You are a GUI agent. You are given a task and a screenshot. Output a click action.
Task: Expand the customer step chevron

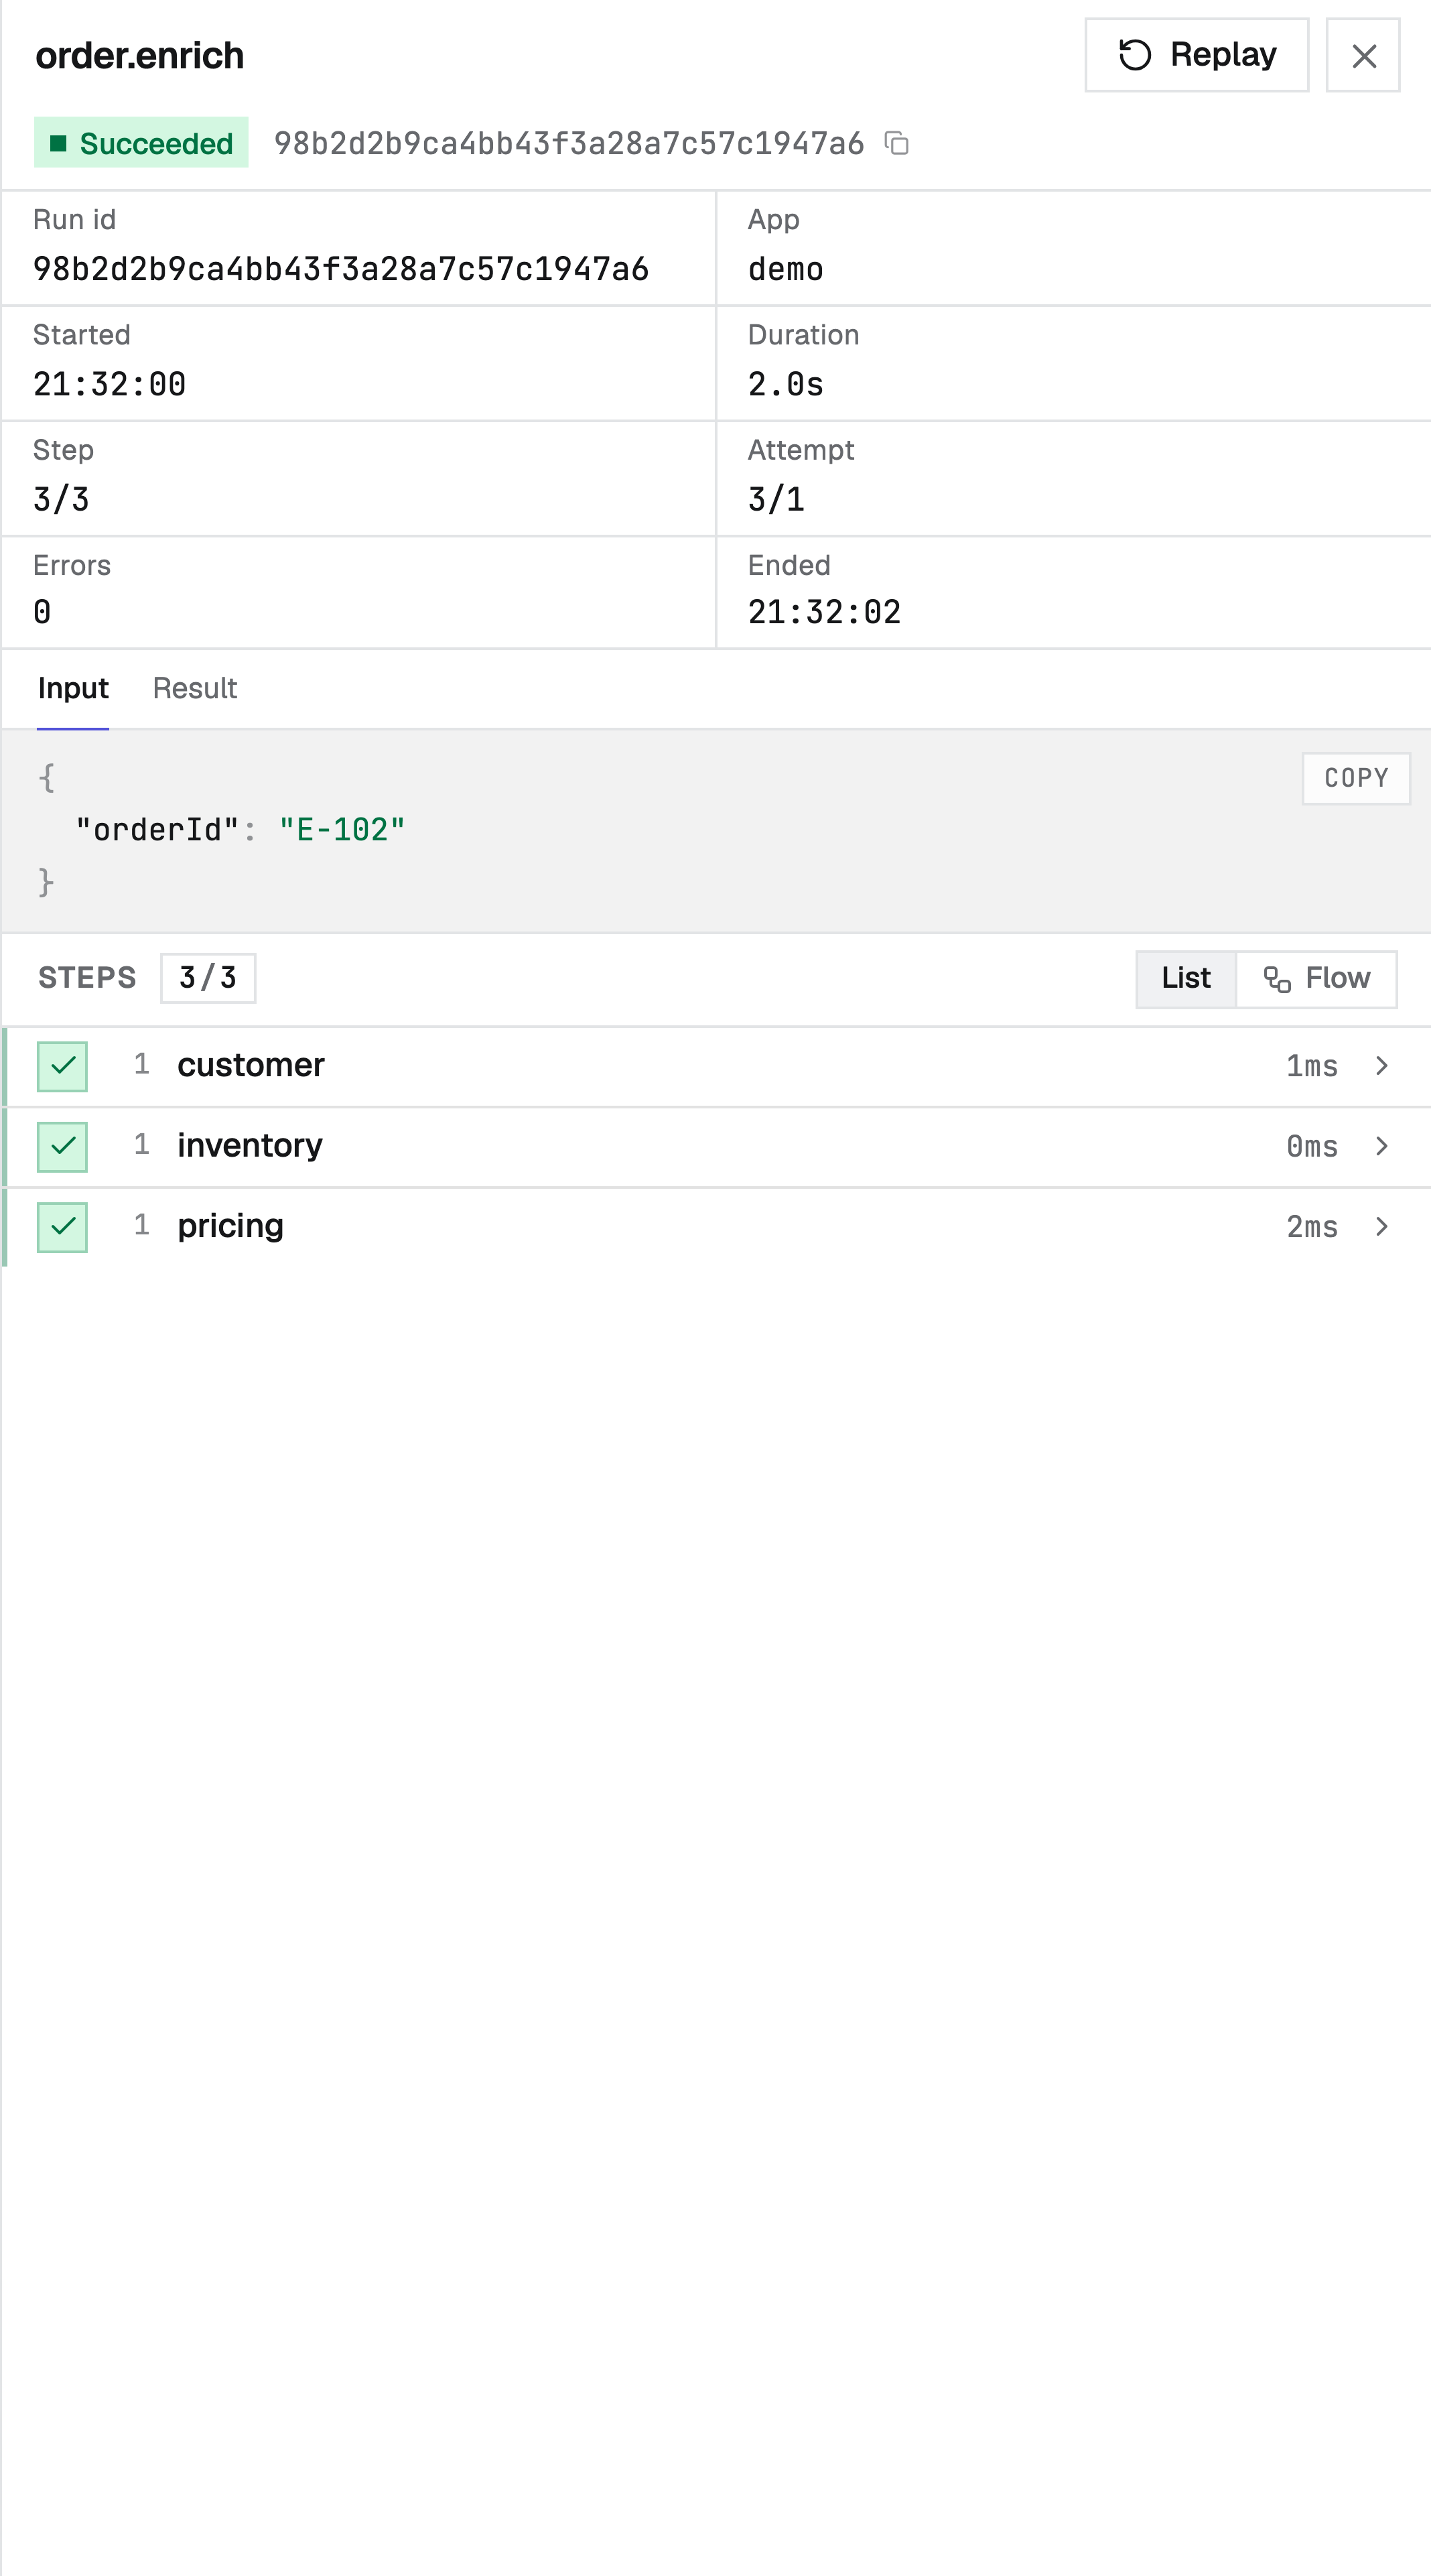tap(1382, 1066)
